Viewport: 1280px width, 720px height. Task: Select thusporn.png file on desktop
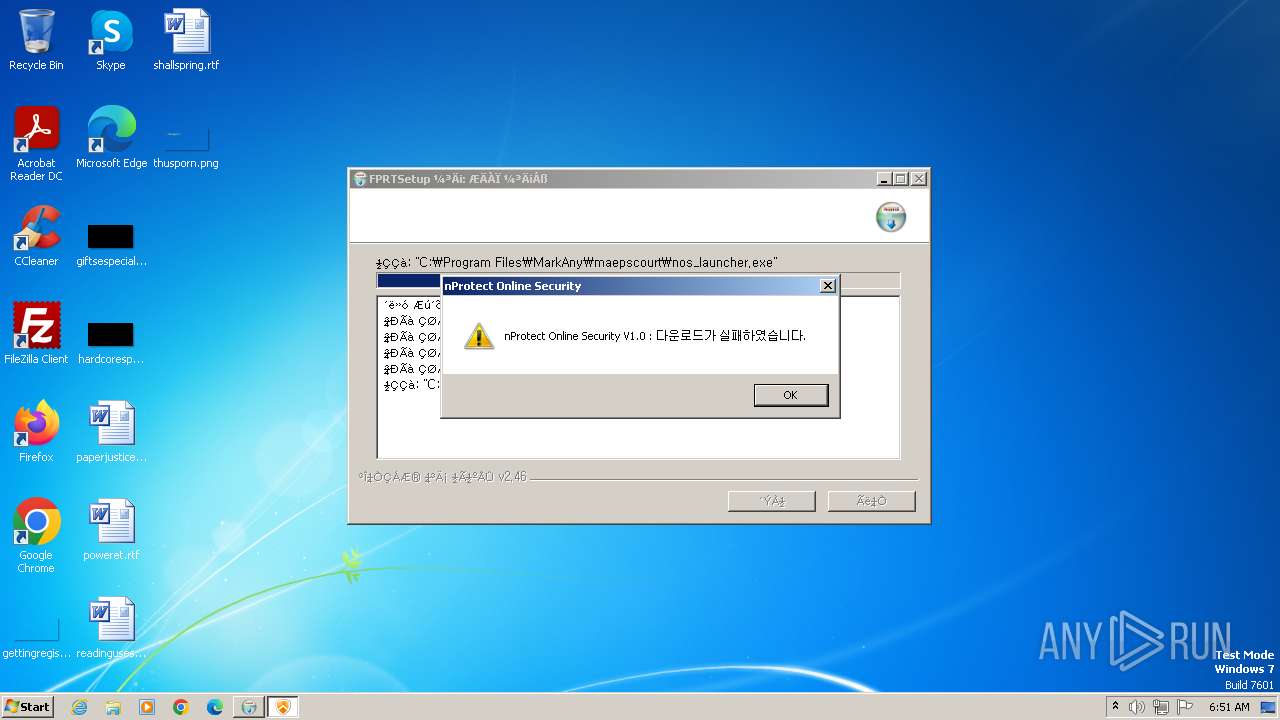tap(186, 145)
